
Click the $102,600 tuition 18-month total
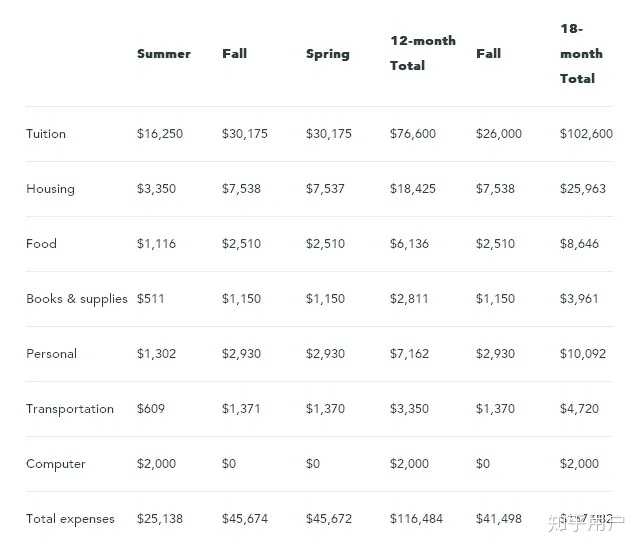point(586,134)
